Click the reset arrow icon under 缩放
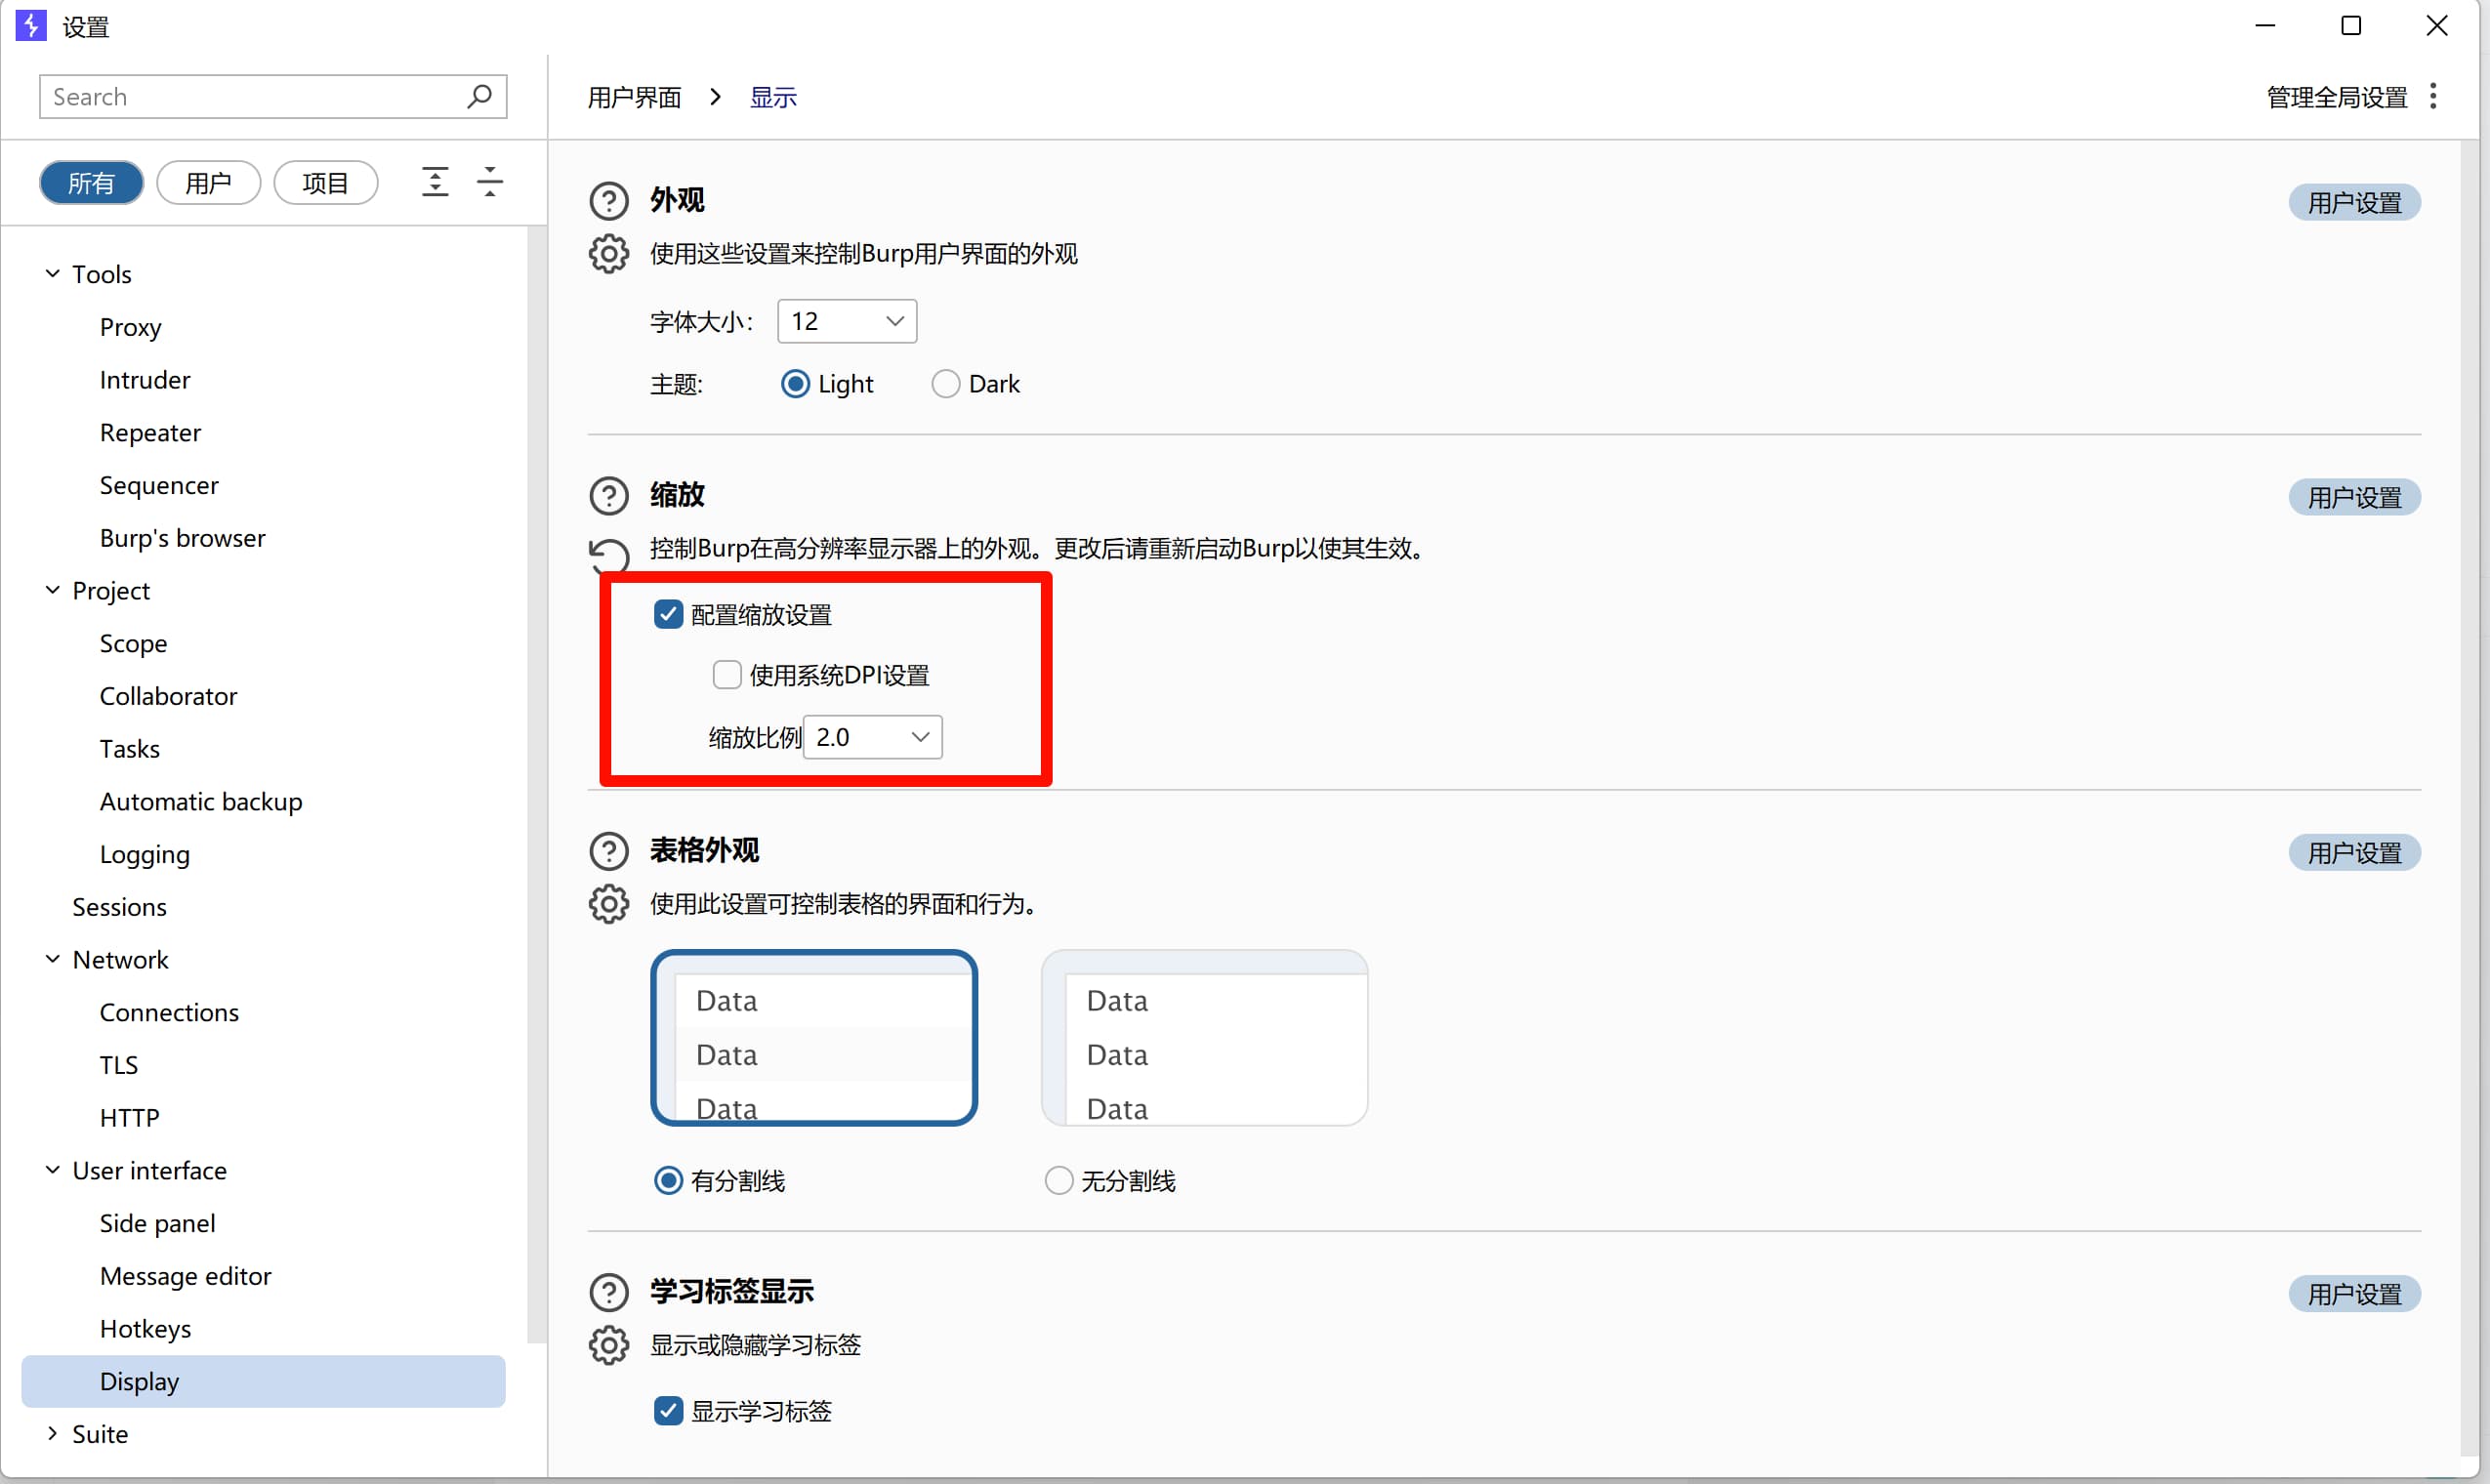 [608, 554]
